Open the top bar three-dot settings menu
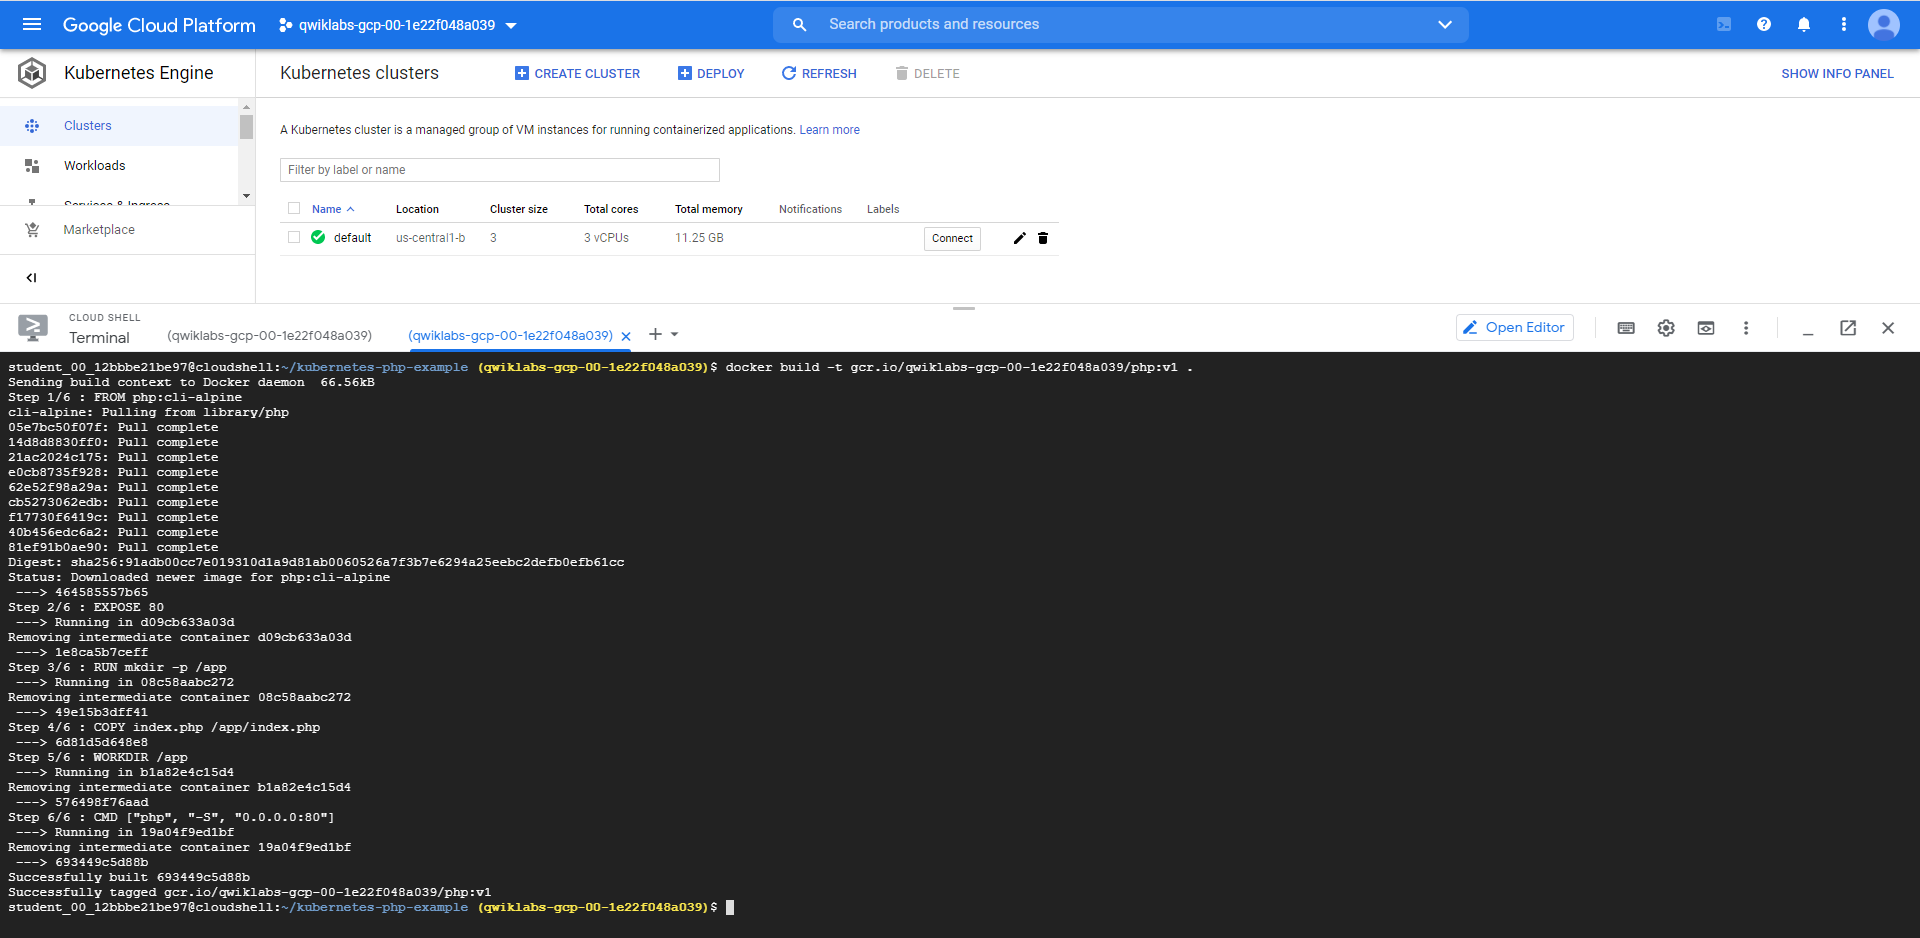This screenshot has width=1920, height=938. pos(1844,24)
